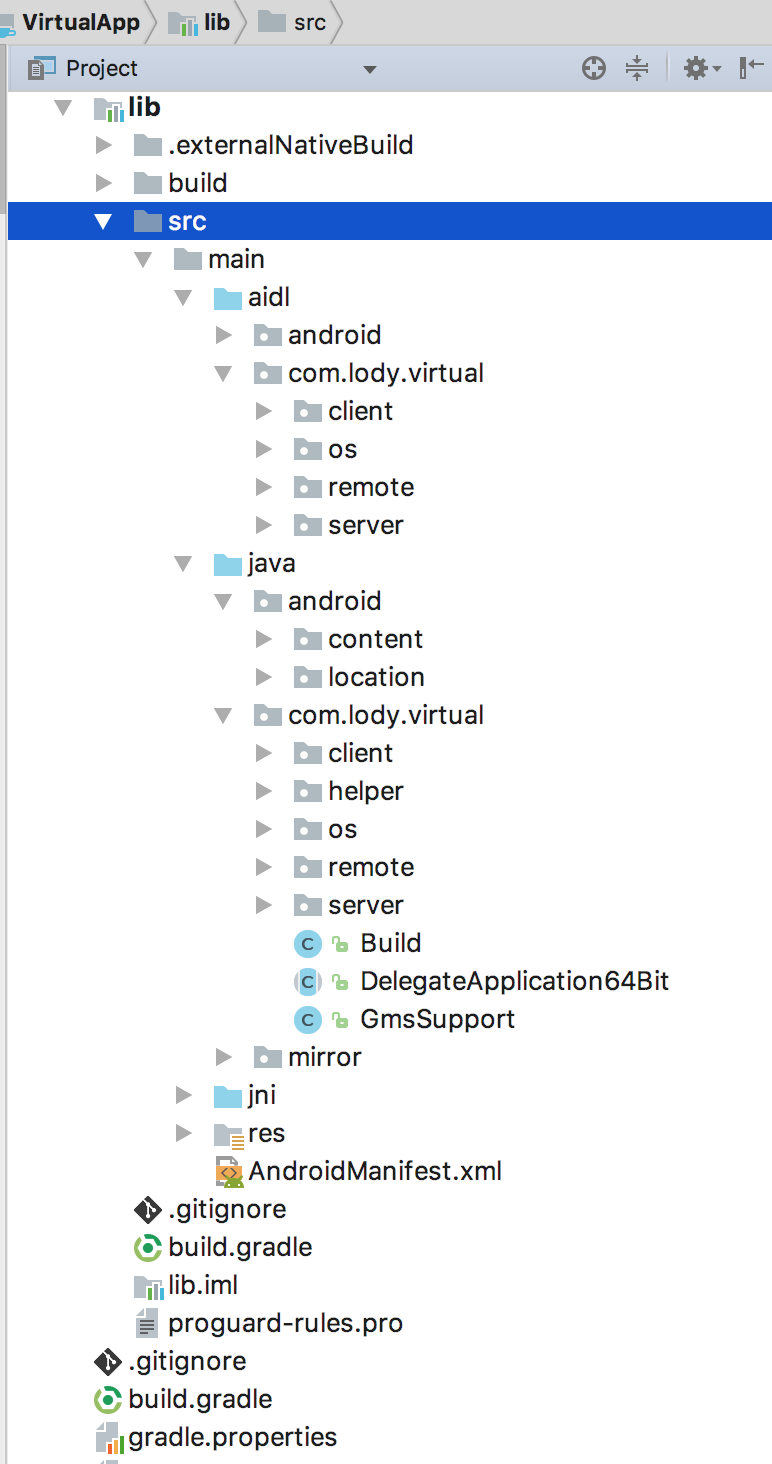Collapse the src folder
Image resolution: width=772 pixels, height=1464 pixels.
click(103, 221)
